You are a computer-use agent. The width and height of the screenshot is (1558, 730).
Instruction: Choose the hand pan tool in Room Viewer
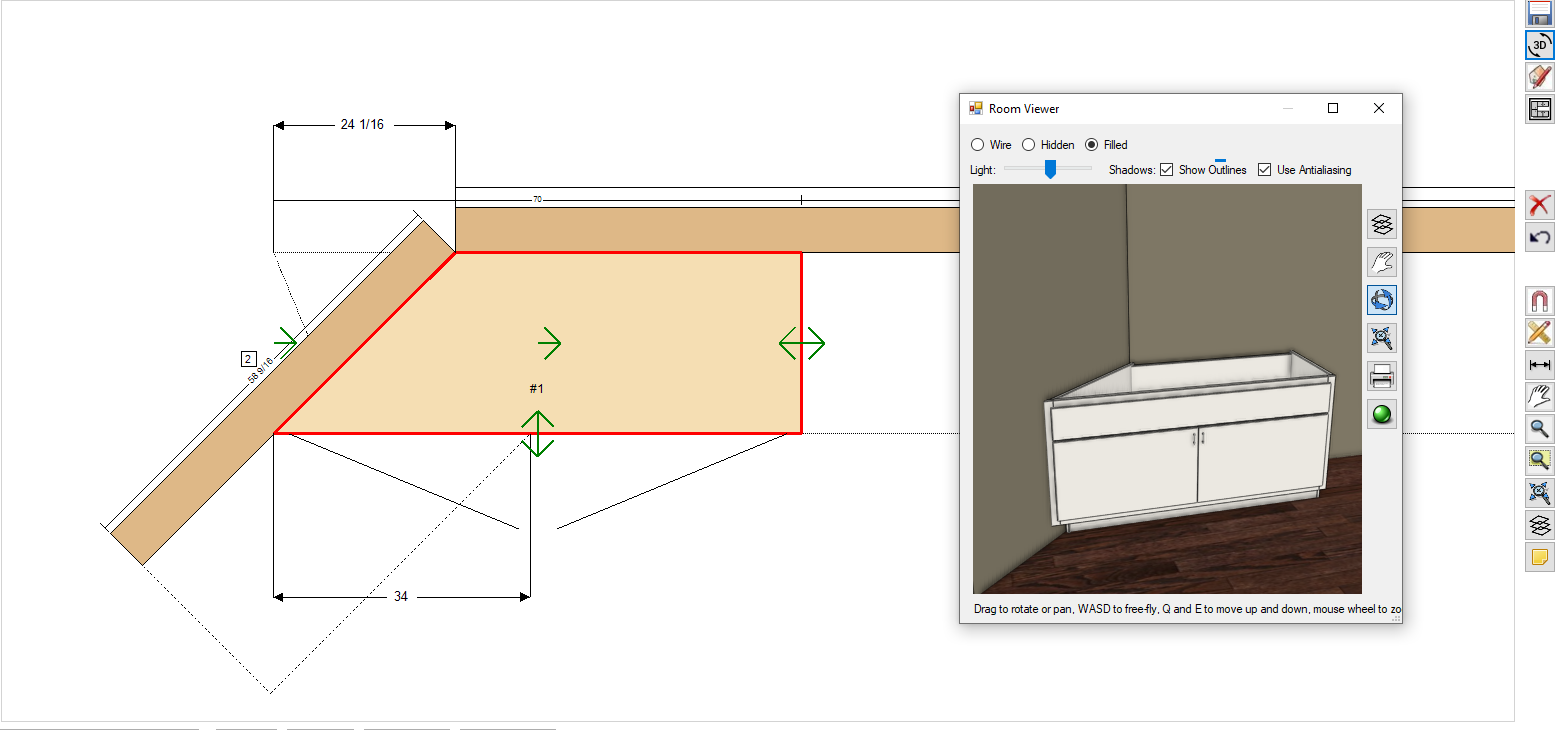point(1382,262)
